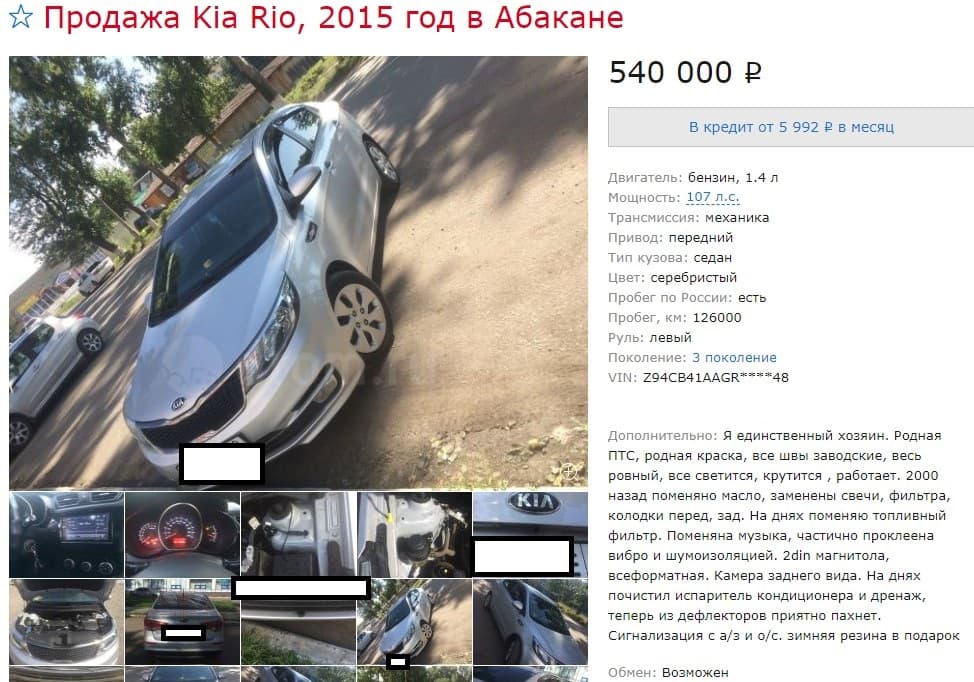This screenshot has height=682, width=974.
Task: View open hood engine thumbnail
Action: click(66, 622)
